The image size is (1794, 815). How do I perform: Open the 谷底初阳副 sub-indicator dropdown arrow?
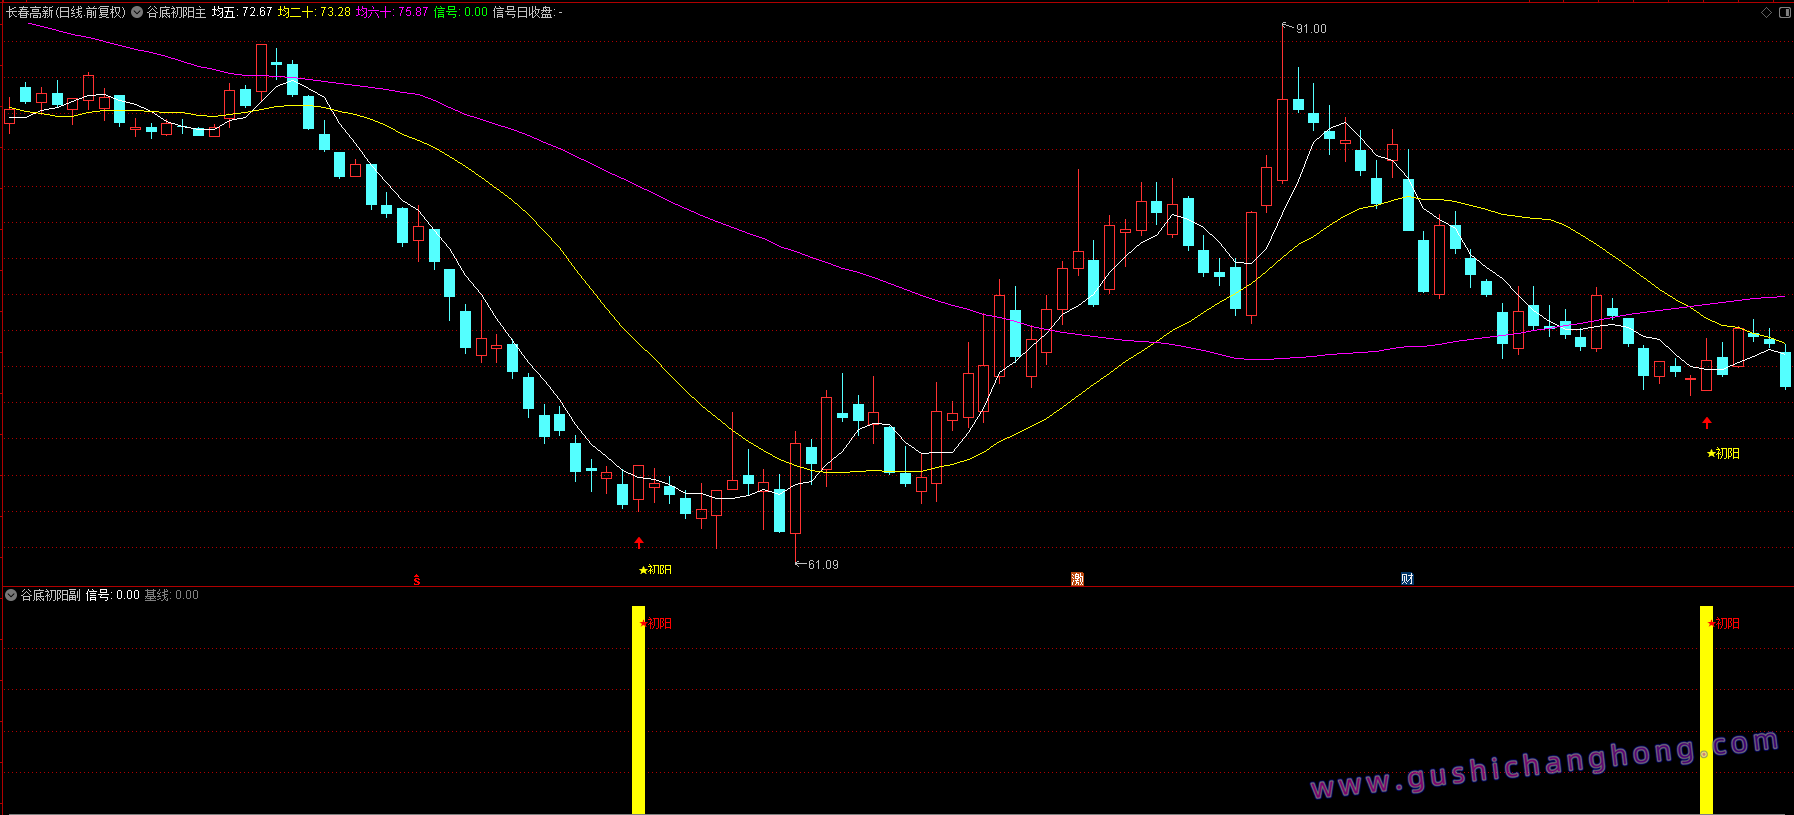11,595
